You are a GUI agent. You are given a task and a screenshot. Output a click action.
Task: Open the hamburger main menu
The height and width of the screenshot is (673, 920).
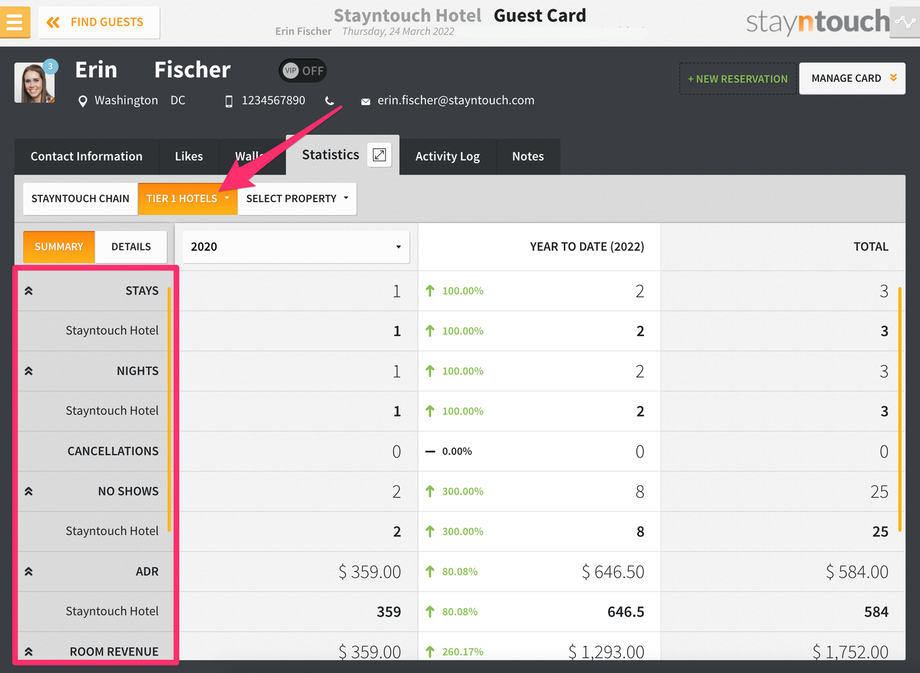point(15,22)
